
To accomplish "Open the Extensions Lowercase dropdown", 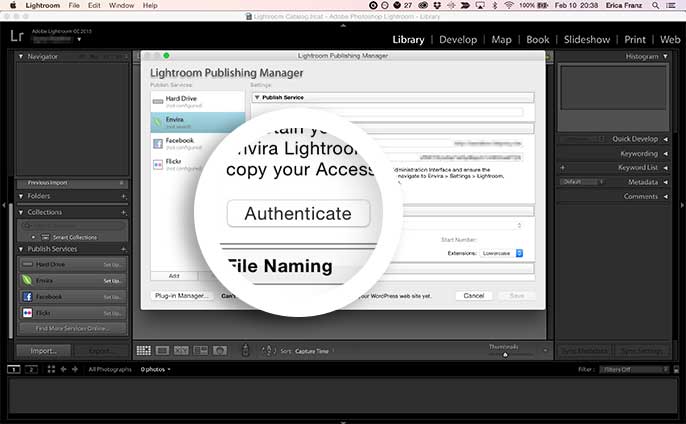I will [501, 253].
